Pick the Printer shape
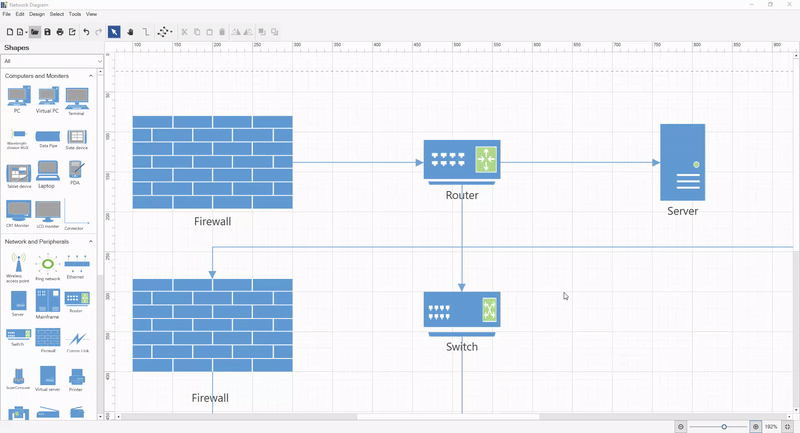The image size is (800, 433). click(76, 377)
